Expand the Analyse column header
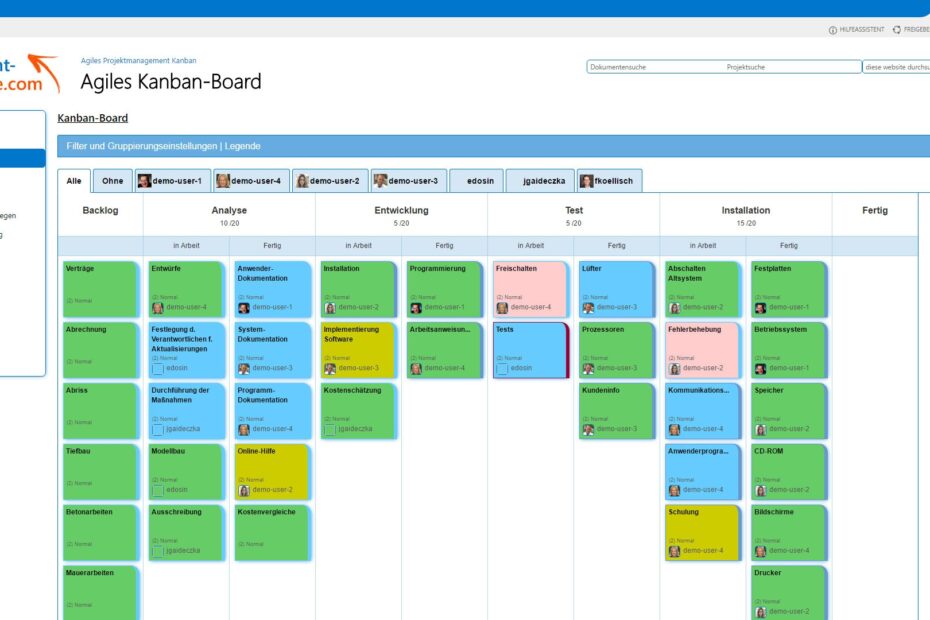 tap(230, 210)
